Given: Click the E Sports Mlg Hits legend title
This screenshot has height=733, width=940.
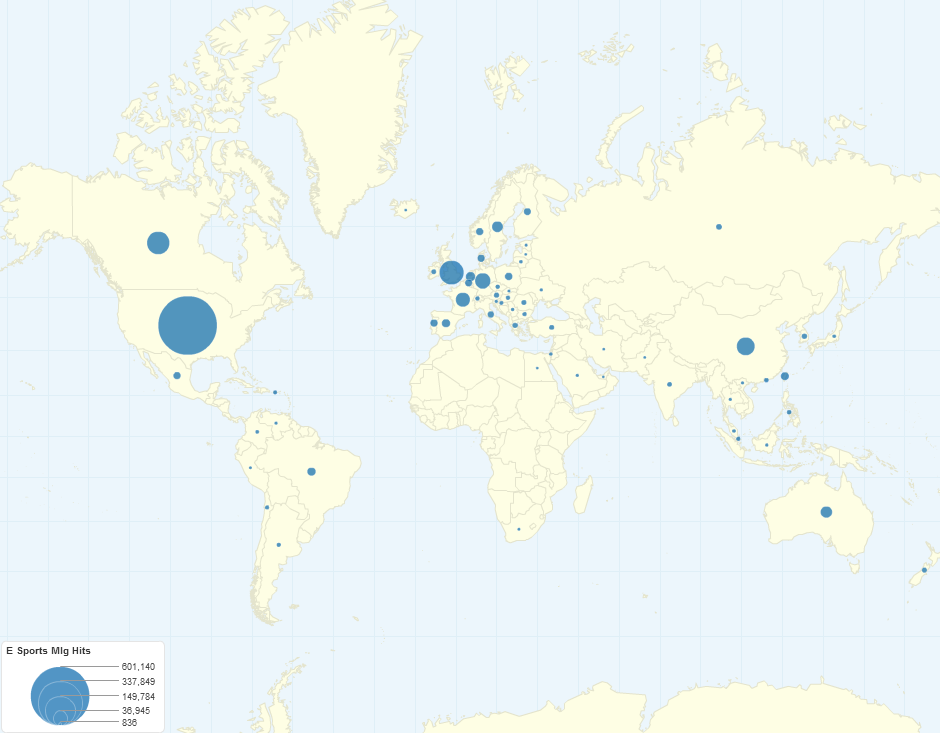Looking at the screenshot, I should [x=48, y=651].
